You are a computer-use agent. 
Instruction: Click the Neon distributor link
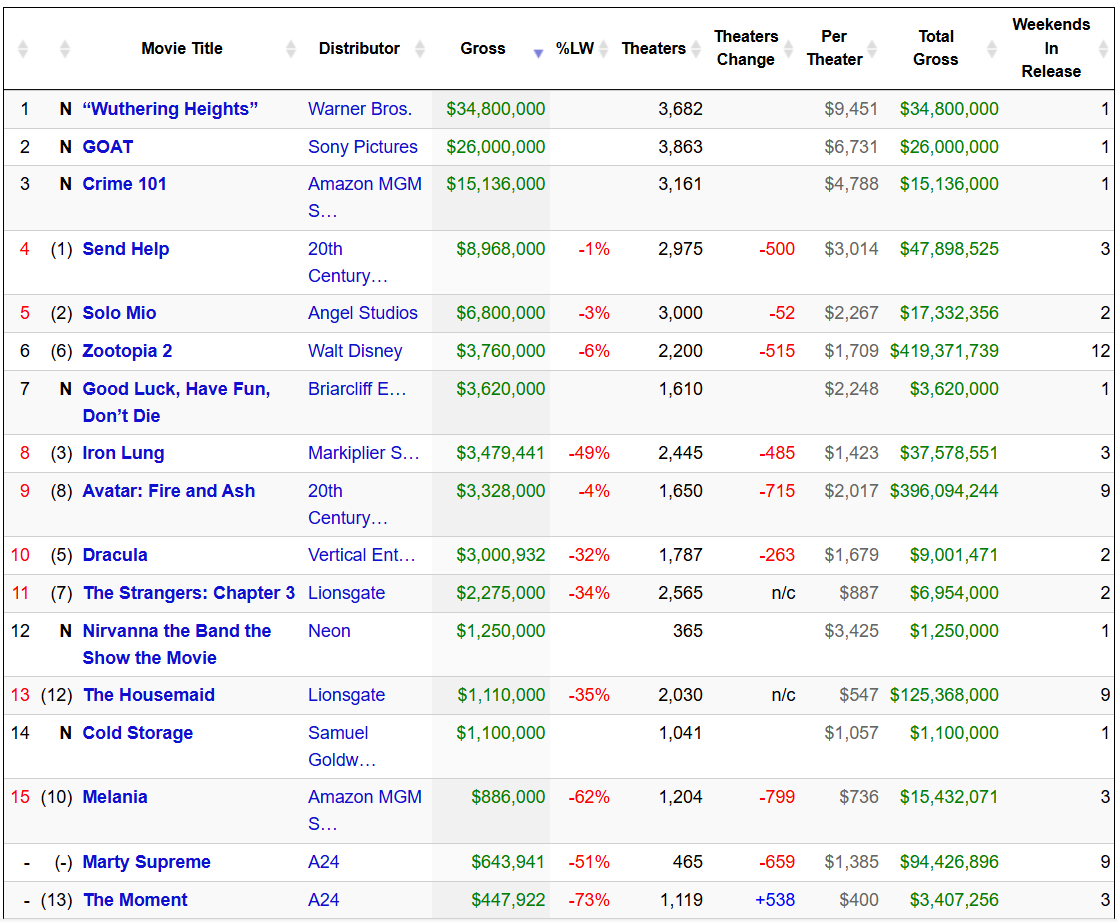click(329, 631)
